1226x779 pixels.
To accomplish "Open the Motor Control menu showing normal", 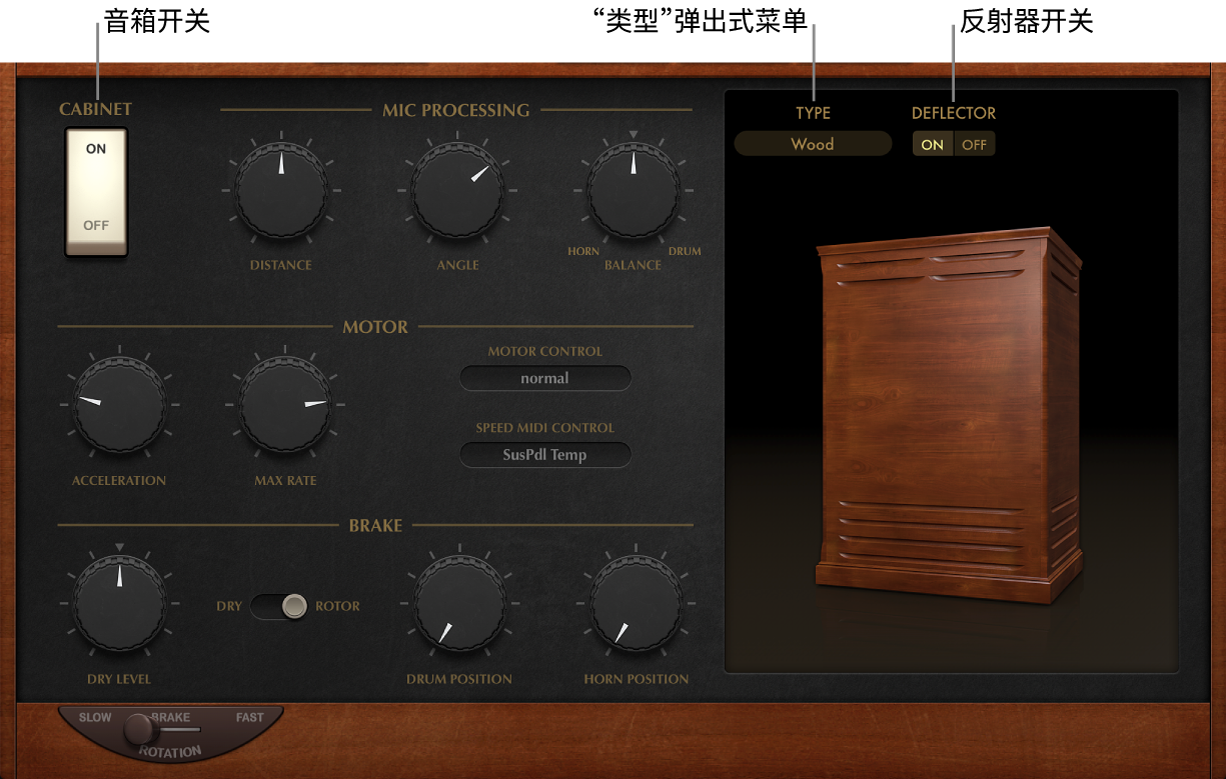I will (x=545, y=378).
